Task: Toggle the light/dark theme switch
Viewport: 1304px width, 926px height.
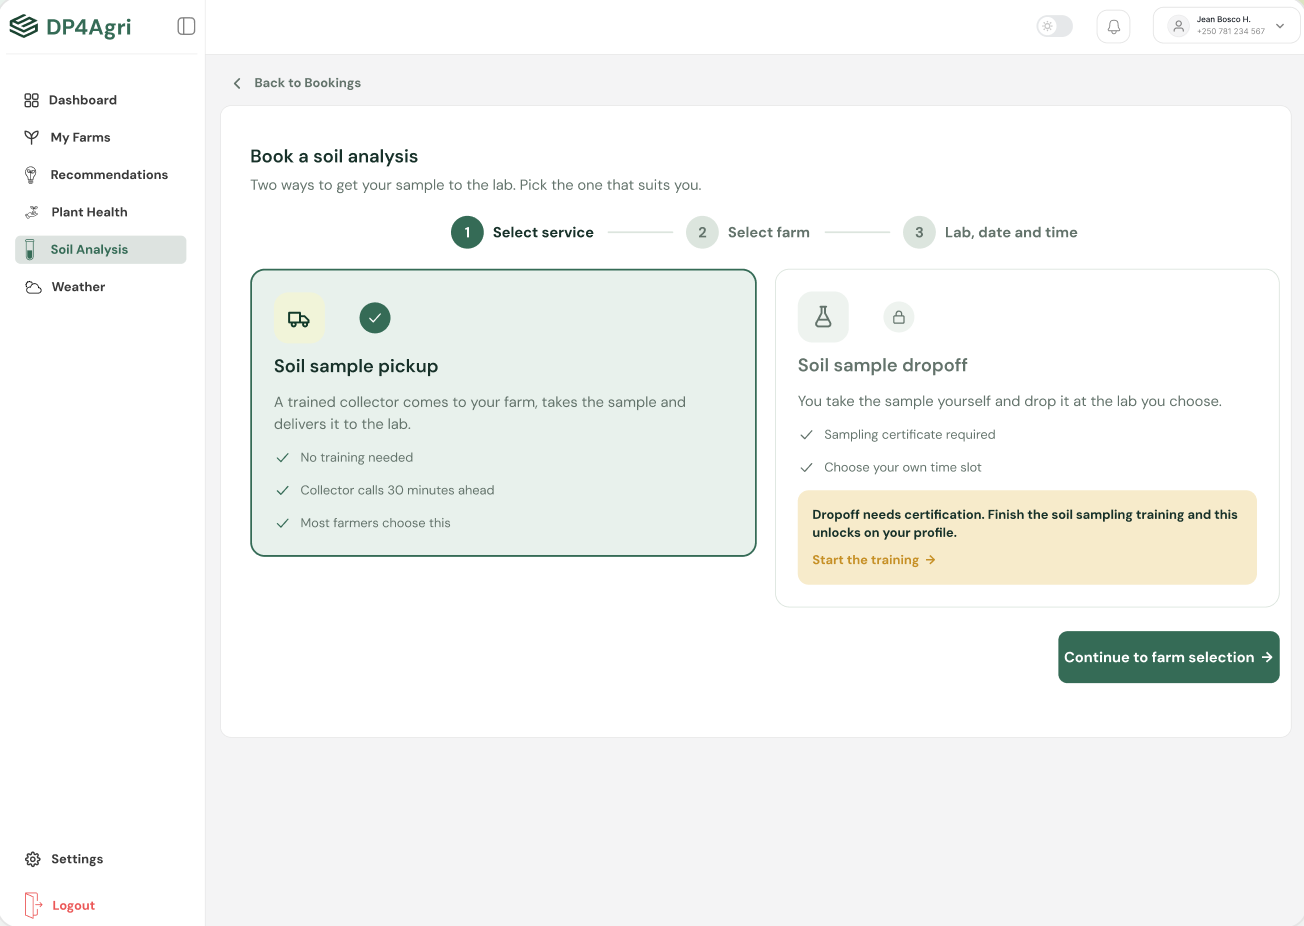Action: pyautogui.click(x=1054, y=26)
